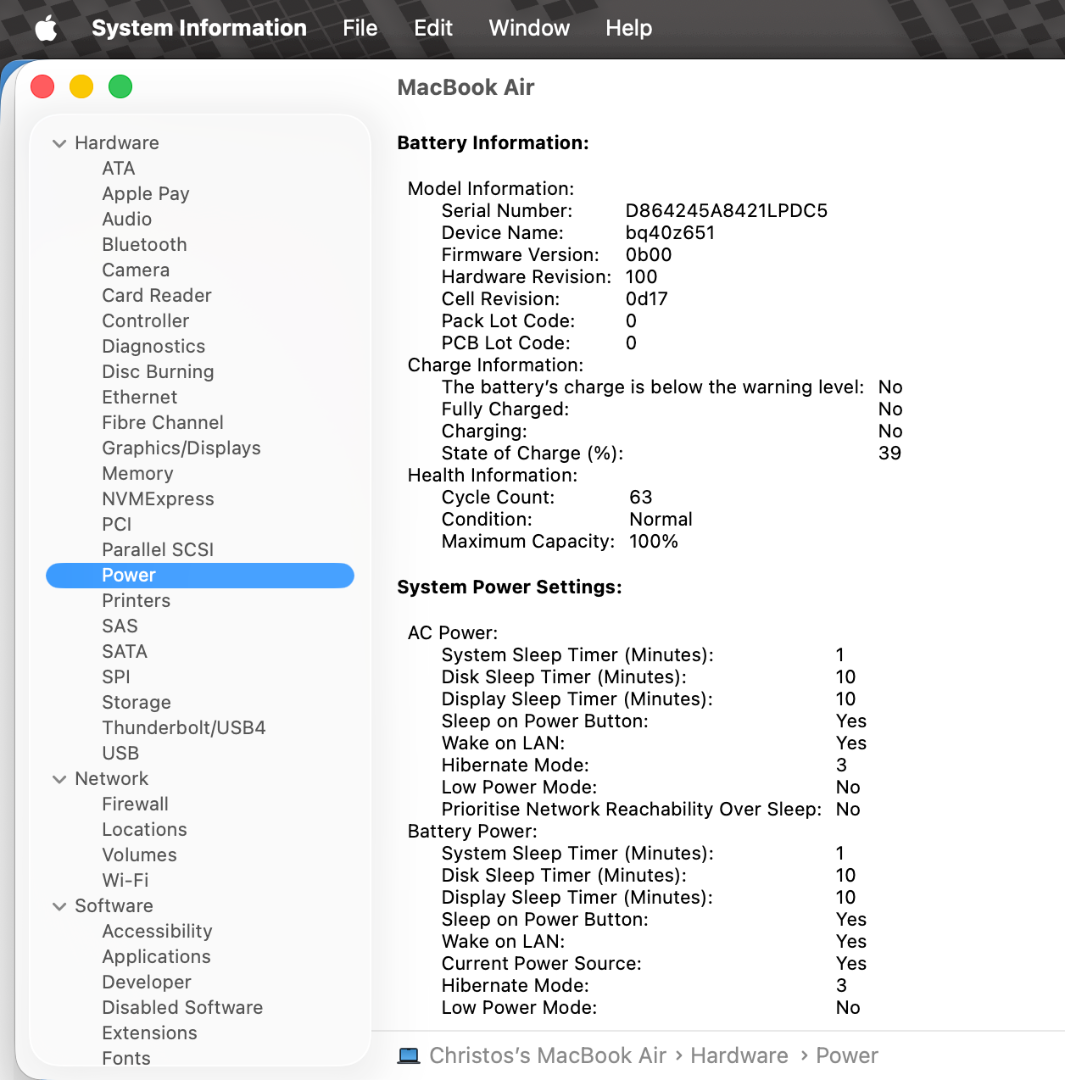This screenshot has height=1080, width=1065.
Task: Select Printers in the sidebar
Action: [136, 601]
